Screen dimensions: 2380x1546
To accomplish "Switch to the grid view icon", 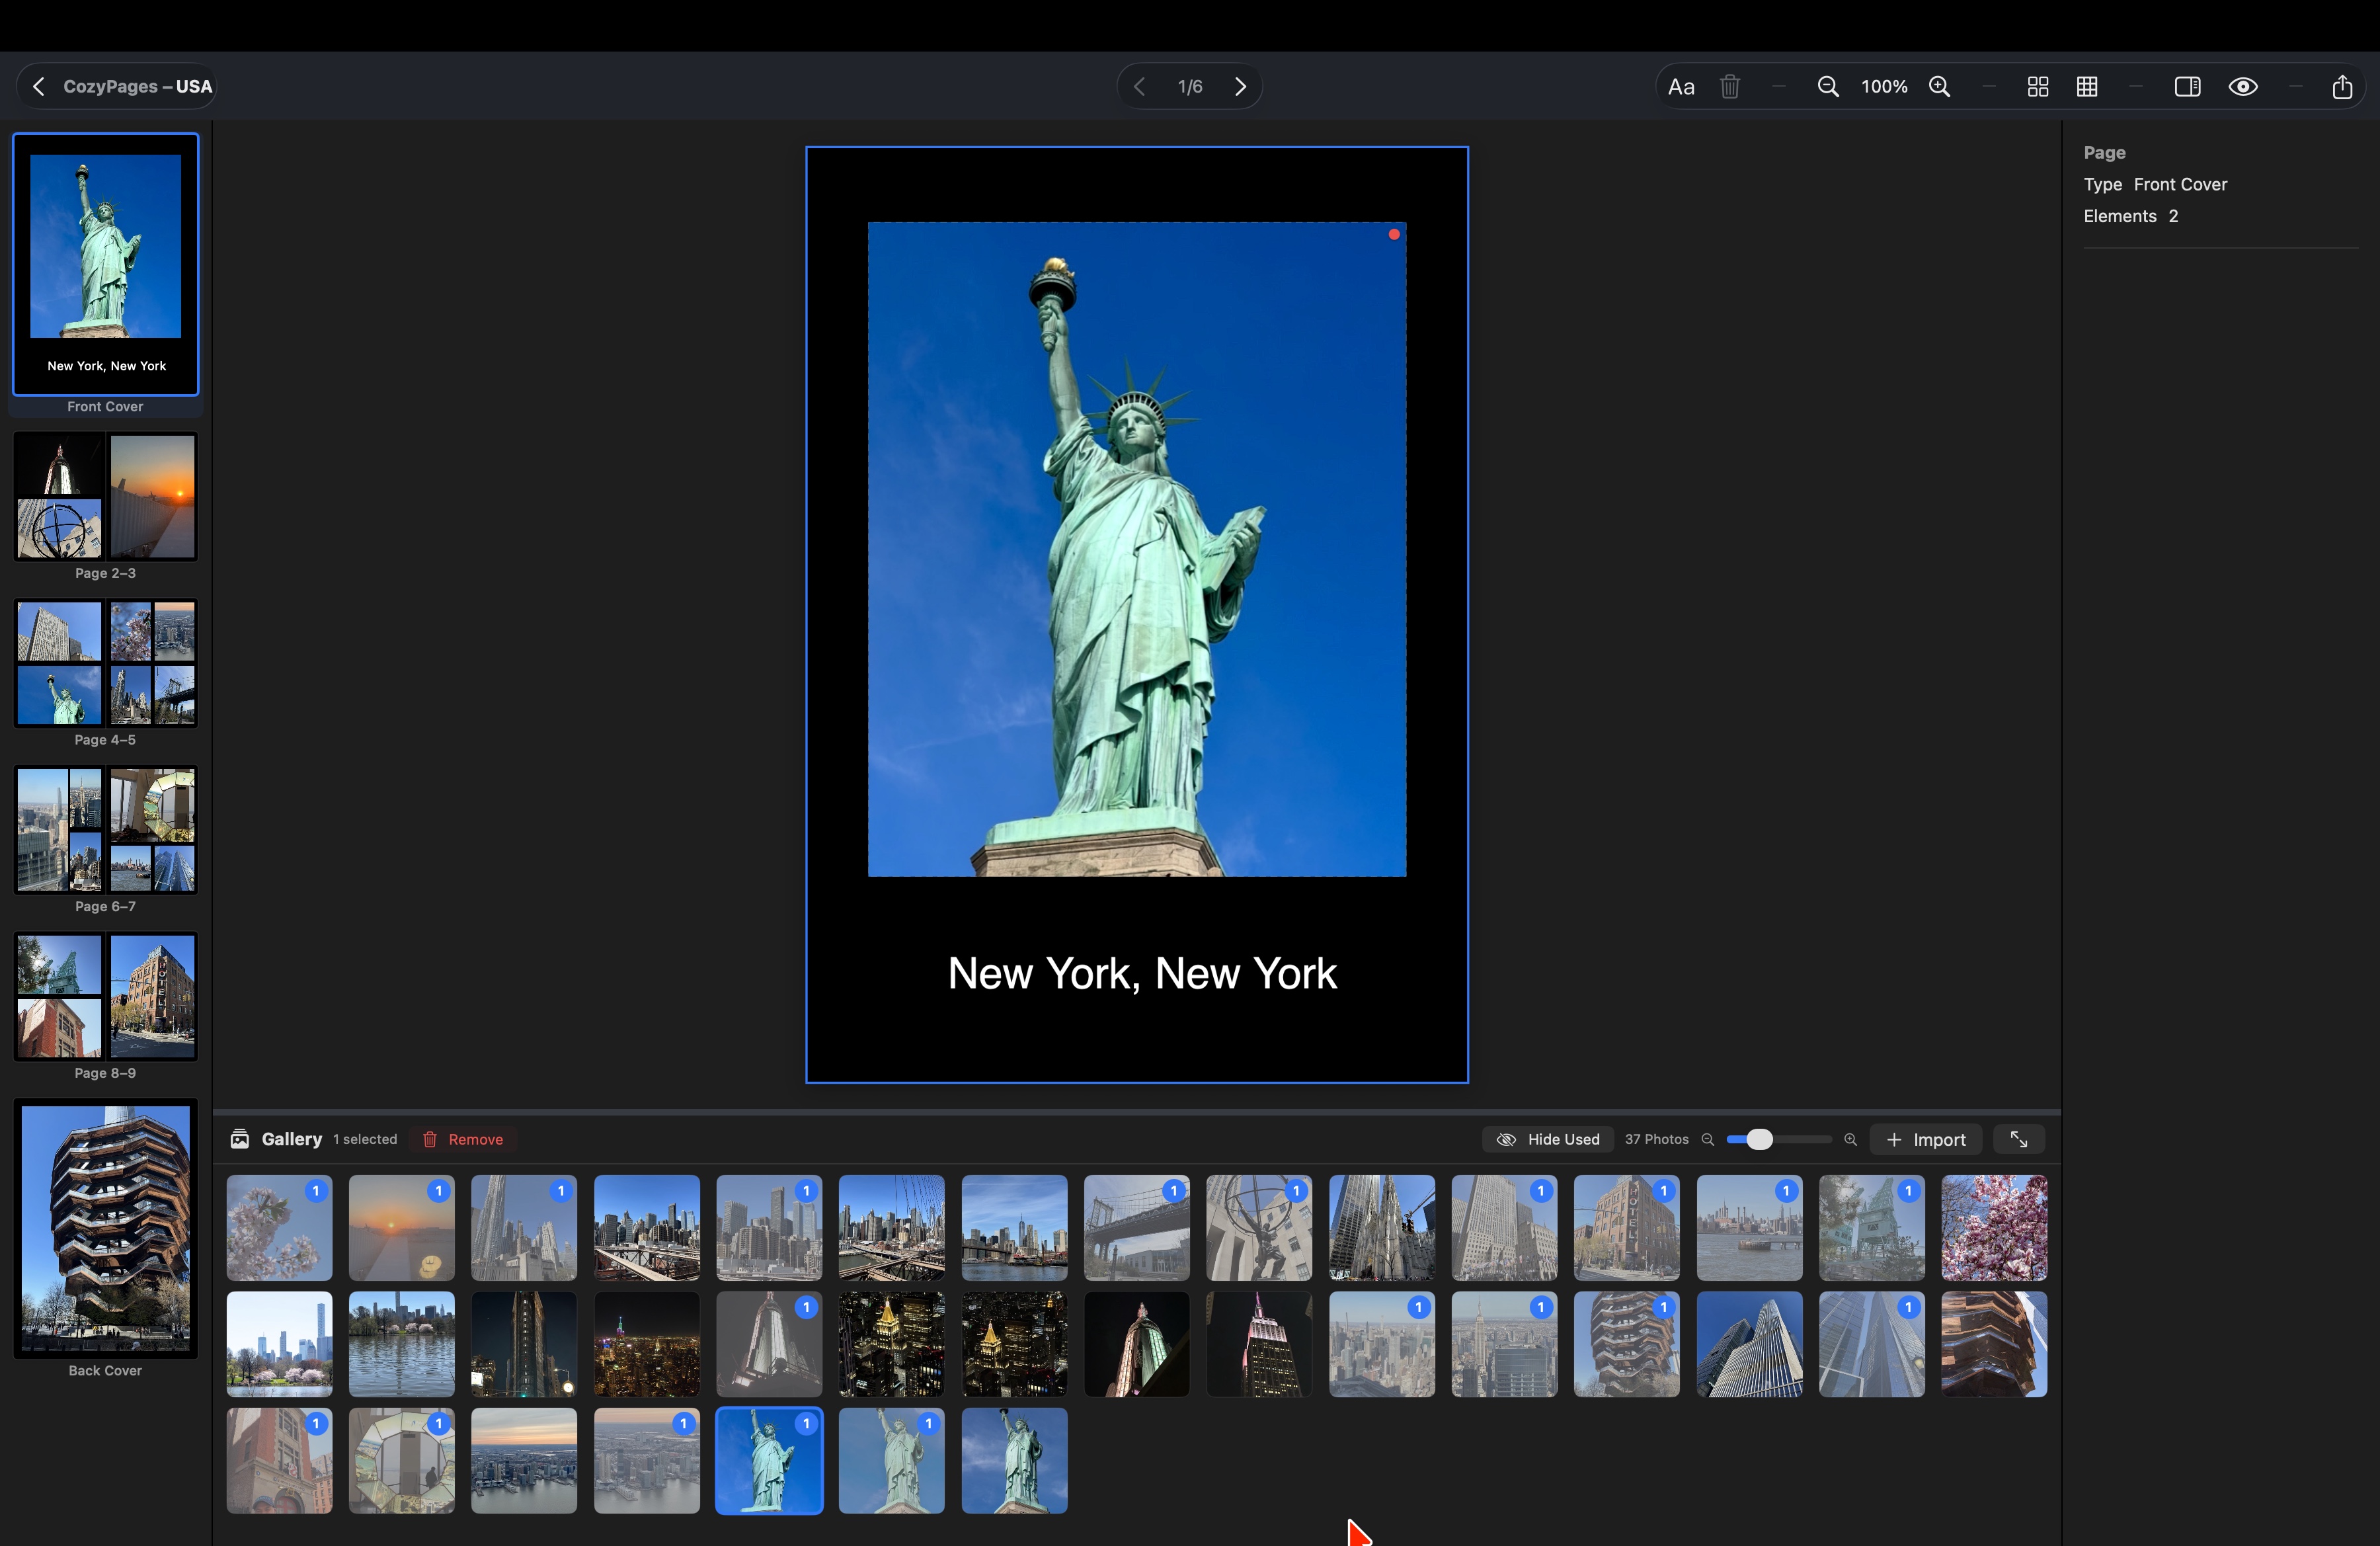I will point(2087,86).
